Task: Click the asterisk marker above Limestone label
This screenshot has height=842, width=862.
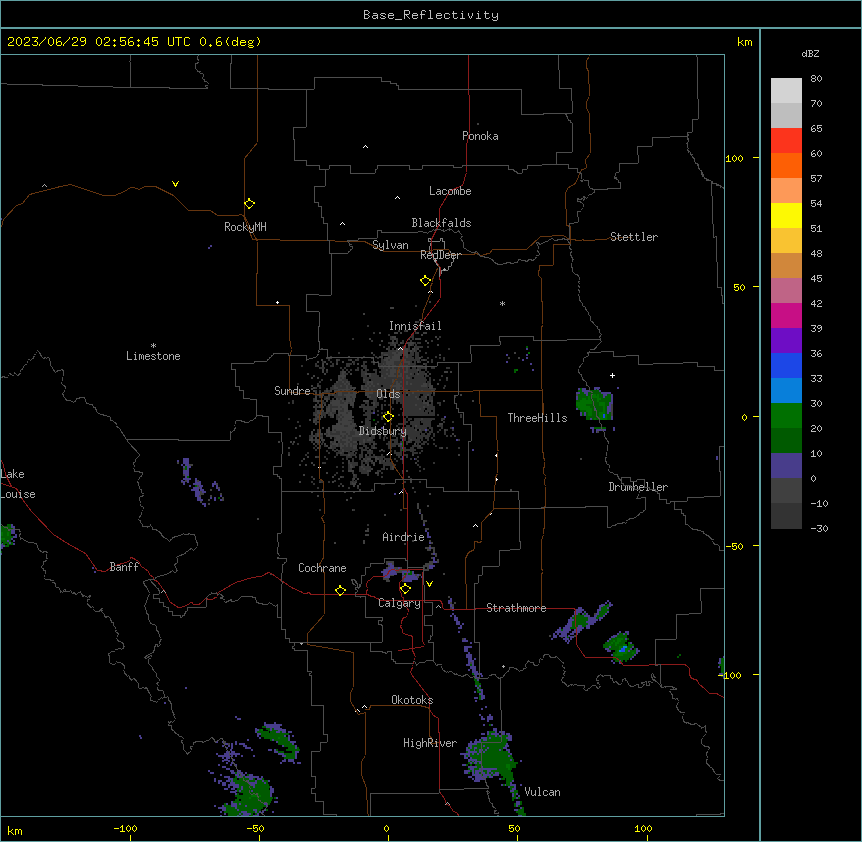Action: [153, 346]
